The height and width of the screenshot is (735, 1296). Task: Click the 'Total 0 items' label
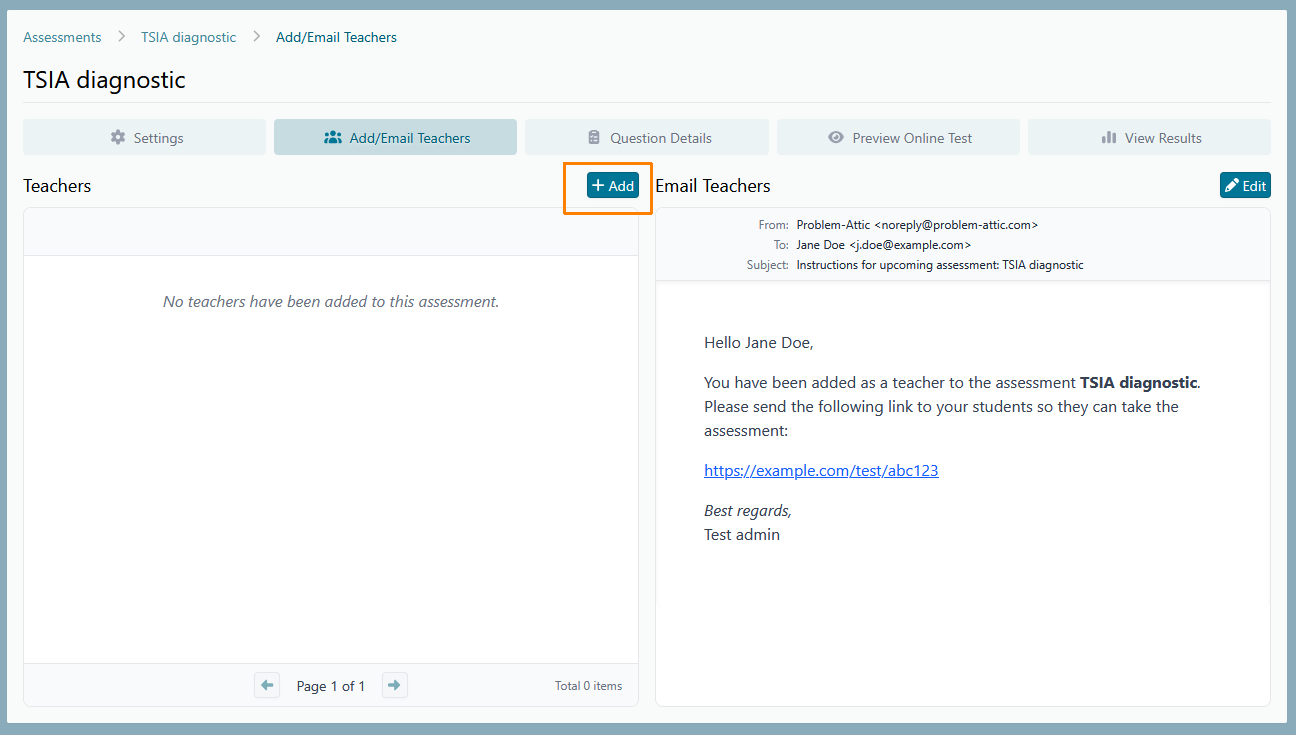tap(588, 686)
